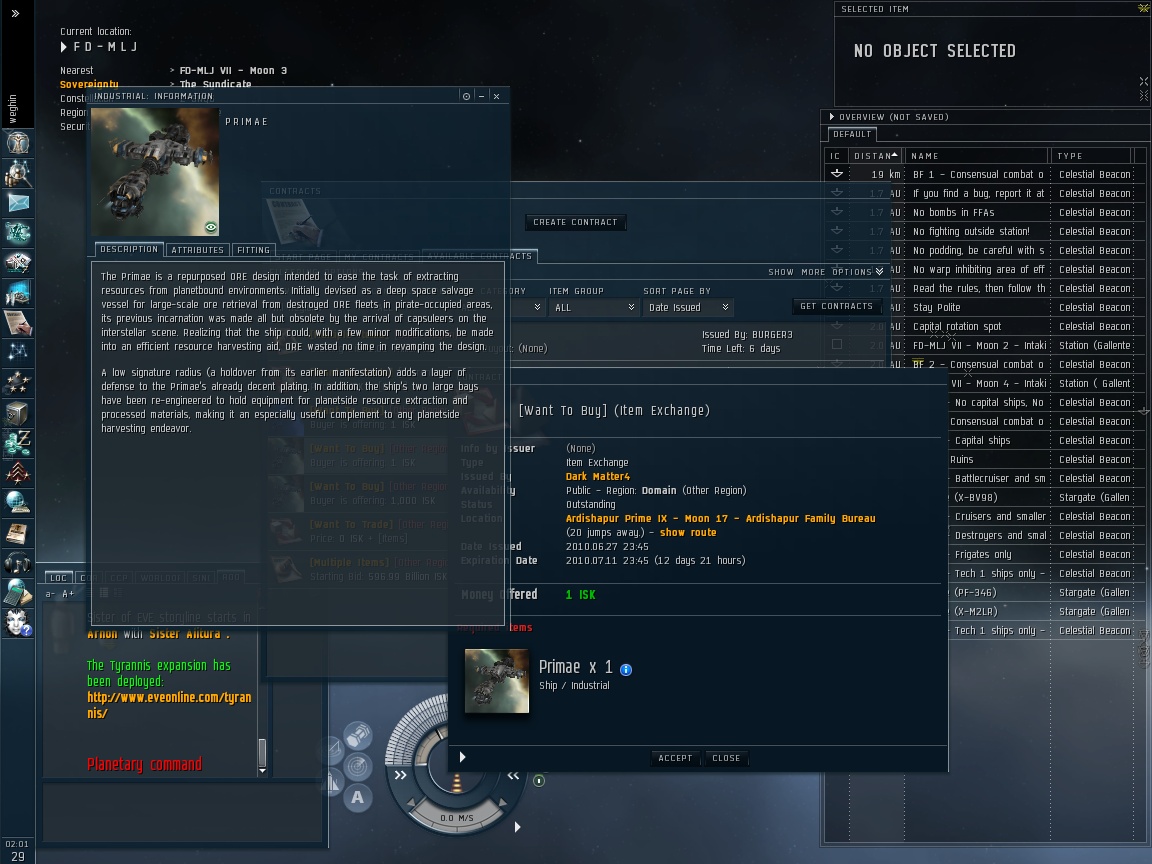Click the green circle indicator by the HUD
Viewport: 1152px width, 864px height.
[539, 780]
